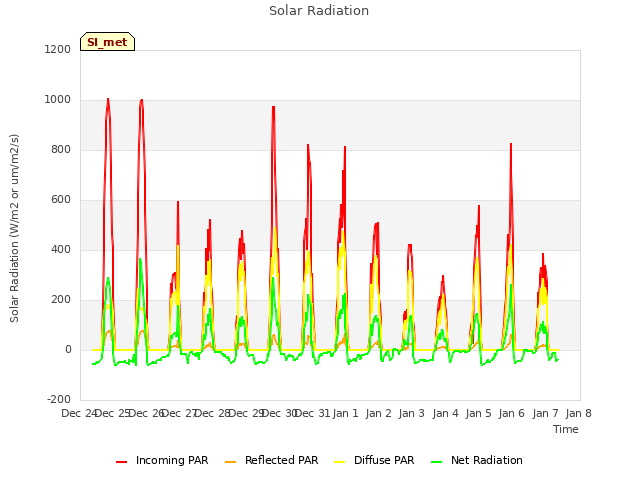Click the green Net Radiation legend swatch
Viewport: 640px width, 480px height.
coord(437,462)
